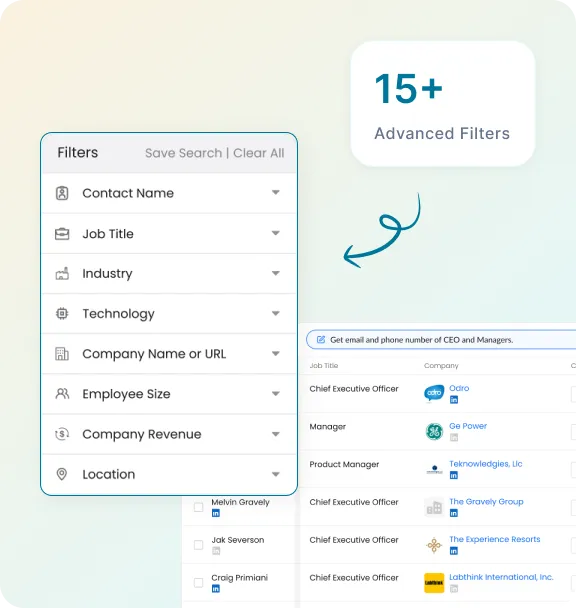Click the CEO and Managers prompt field
This screenshot has height=608, width=576.
point(441,340)
